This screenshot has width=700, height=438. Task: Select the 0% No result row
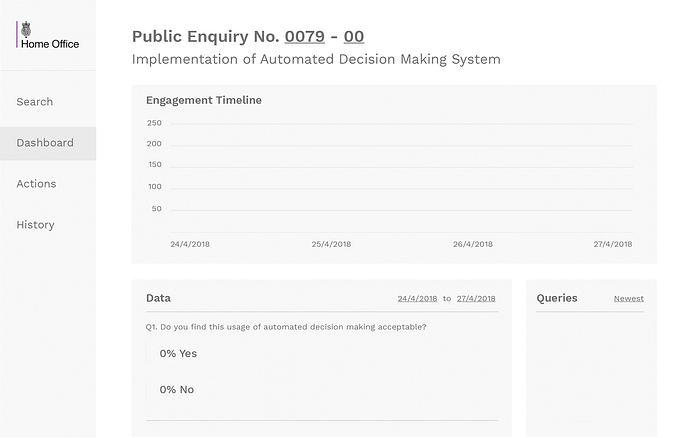(321, 390)
